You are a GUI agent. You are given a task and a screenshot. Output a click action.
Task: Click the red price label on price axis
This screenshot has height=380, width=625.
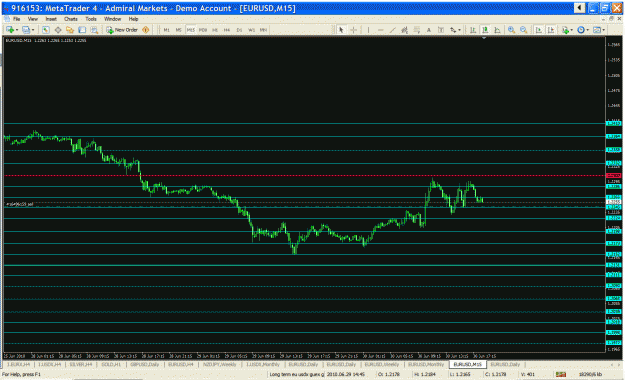pos(613,175)
